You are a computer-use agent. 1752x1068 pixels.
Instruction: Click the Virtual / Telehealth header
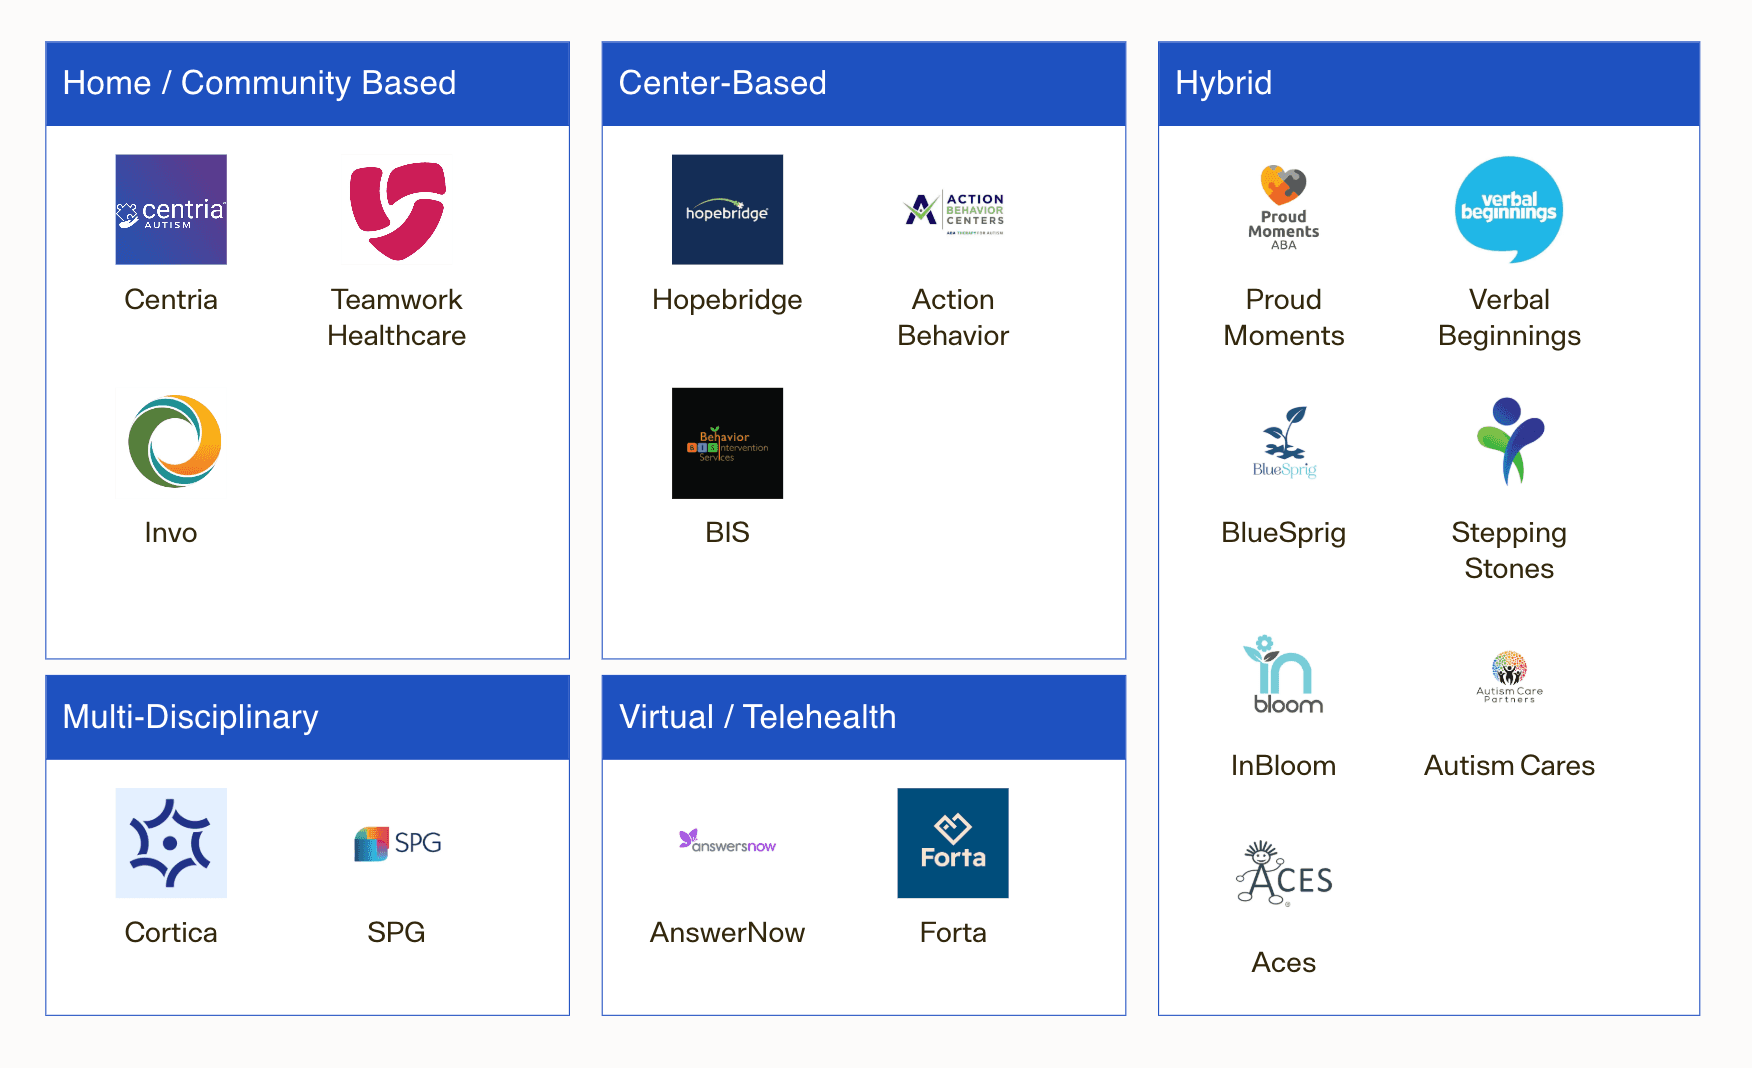(864, 718)
